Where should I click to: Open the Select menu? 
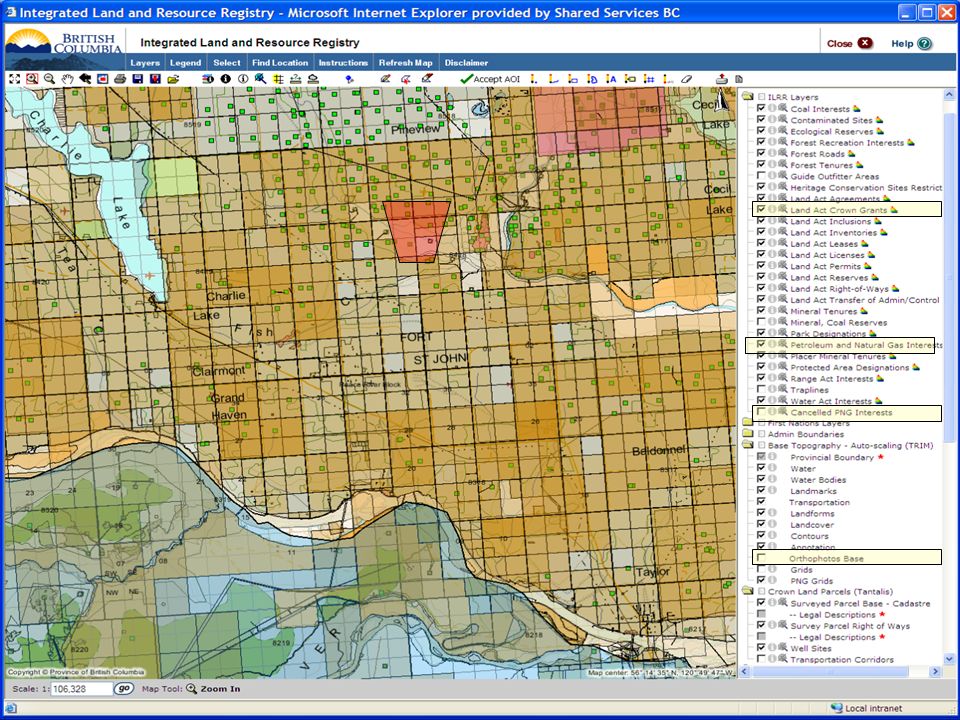click(x=227, y=62)
